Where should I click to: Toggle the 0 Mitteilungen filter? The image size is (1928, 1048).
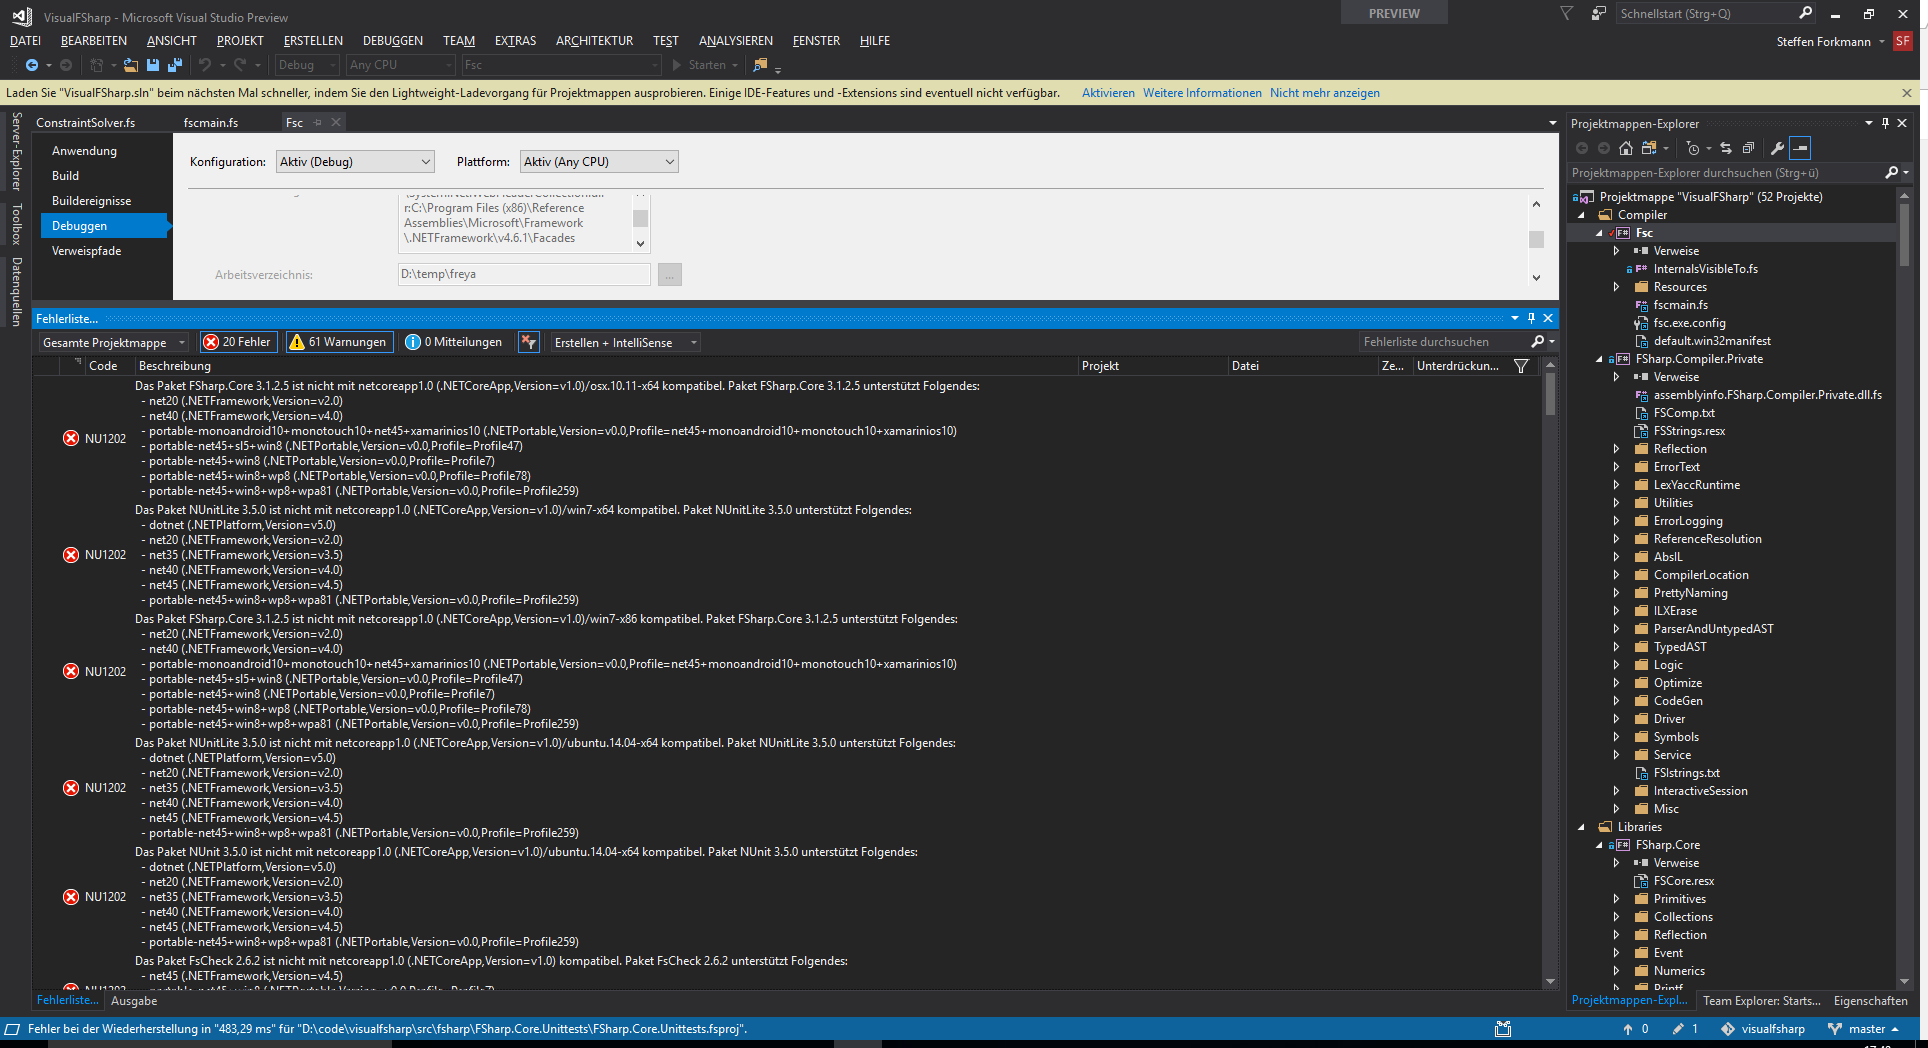tap(455, 342)
